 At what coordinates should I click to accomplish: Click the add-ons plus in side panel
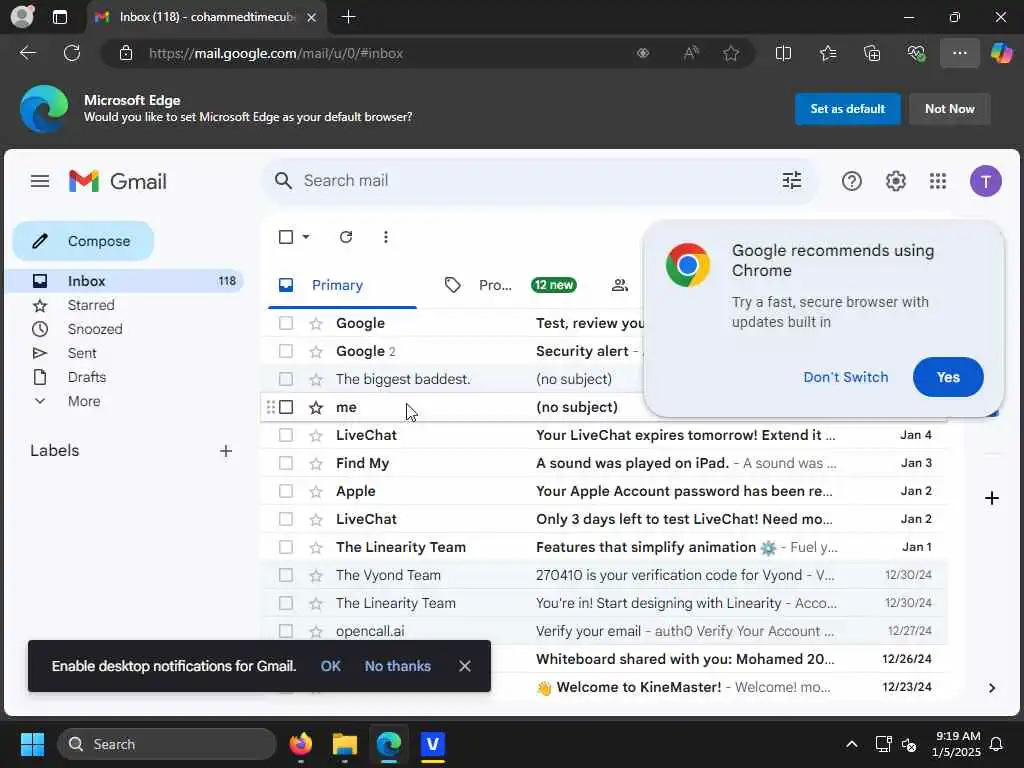(991, 498)
